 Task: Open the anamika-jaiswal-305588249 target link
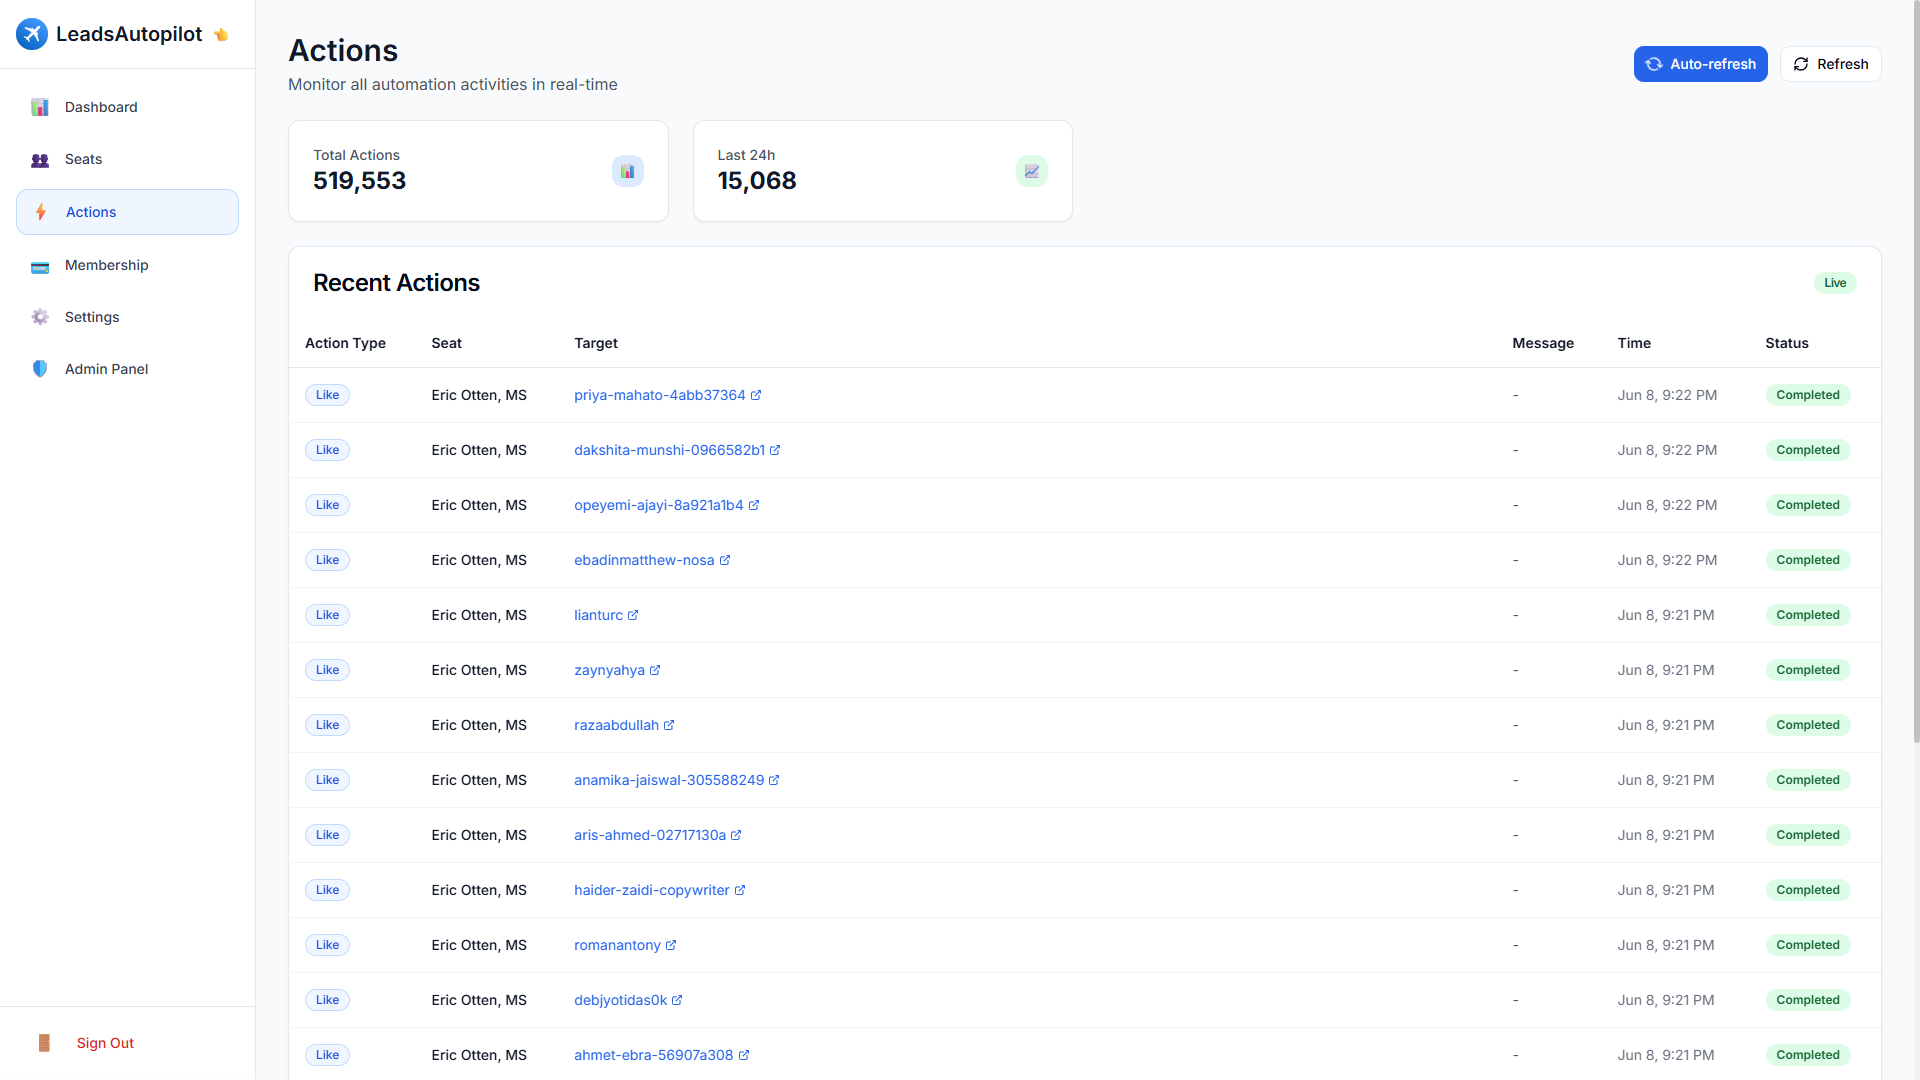(x=669, y=780)
